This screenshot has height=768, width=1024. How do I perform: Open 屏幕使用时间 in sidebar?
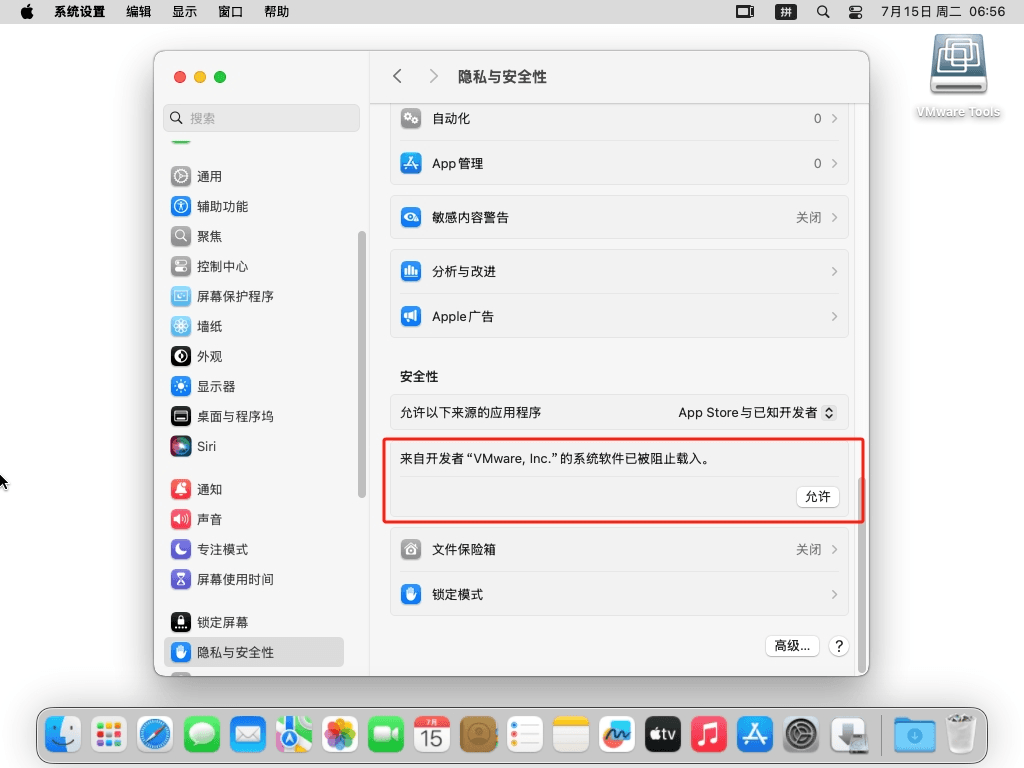click(x=253, y=580)
